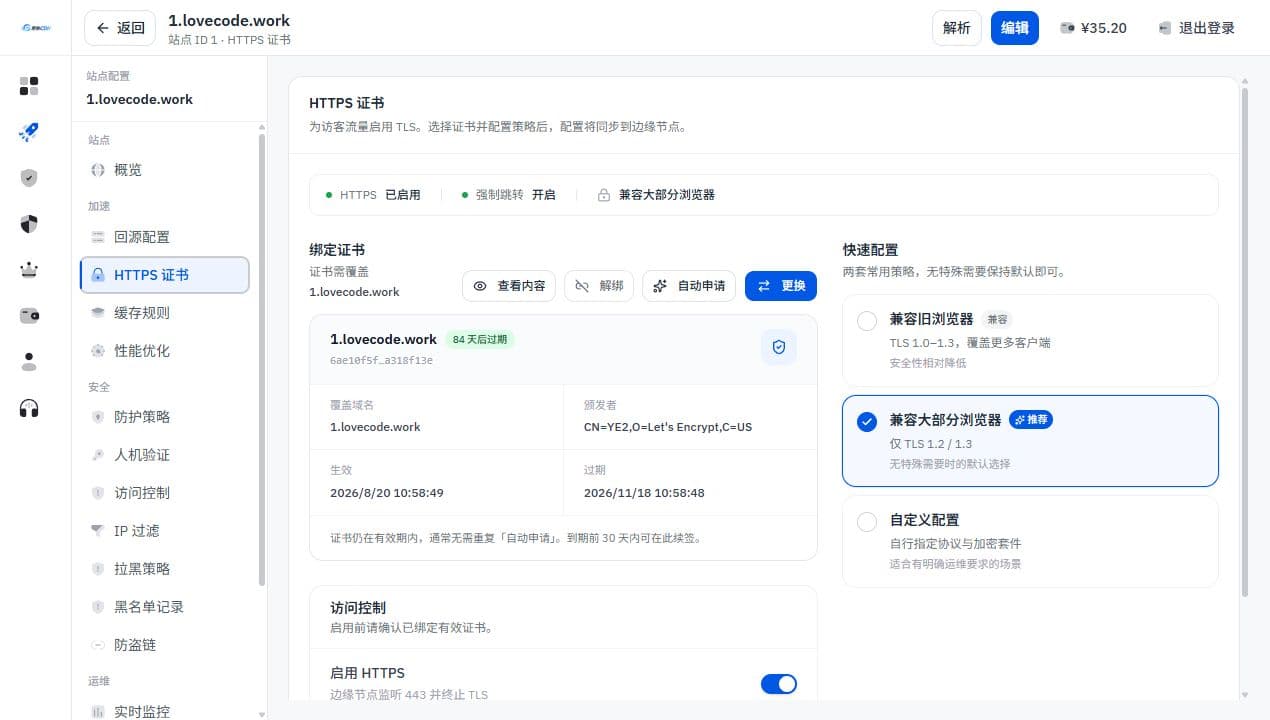Screen dimensions: 1270x720
Task: Open 防护策略 in site sidebar
Action: 164,417
